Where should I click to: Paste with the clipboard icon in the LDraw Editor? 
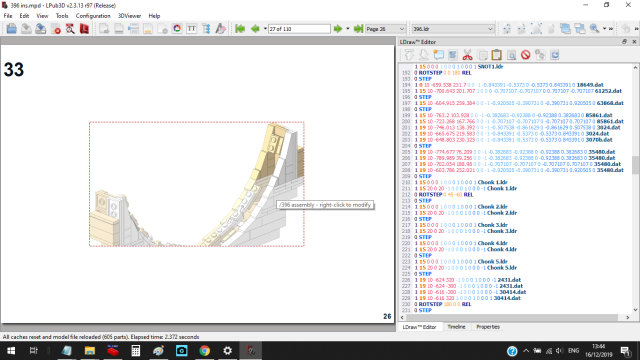(x=496, y=55)
